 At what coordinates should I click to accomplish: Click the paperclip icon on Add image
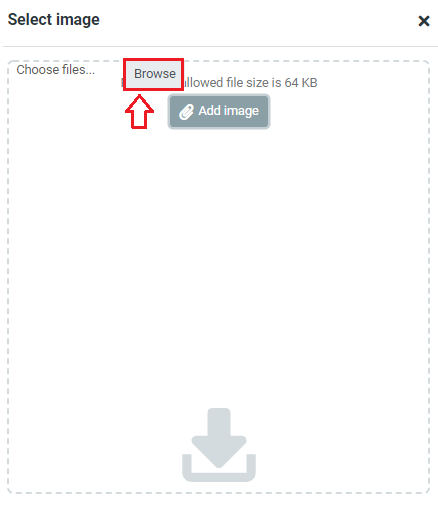pos(186,111)
